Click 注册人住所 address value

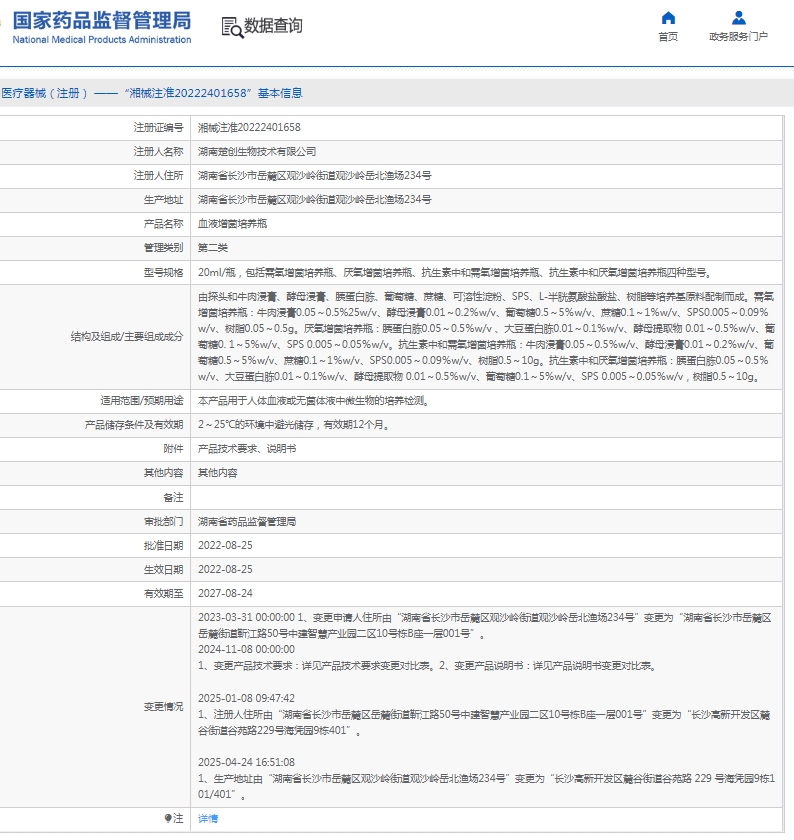(x=314, y=176)
